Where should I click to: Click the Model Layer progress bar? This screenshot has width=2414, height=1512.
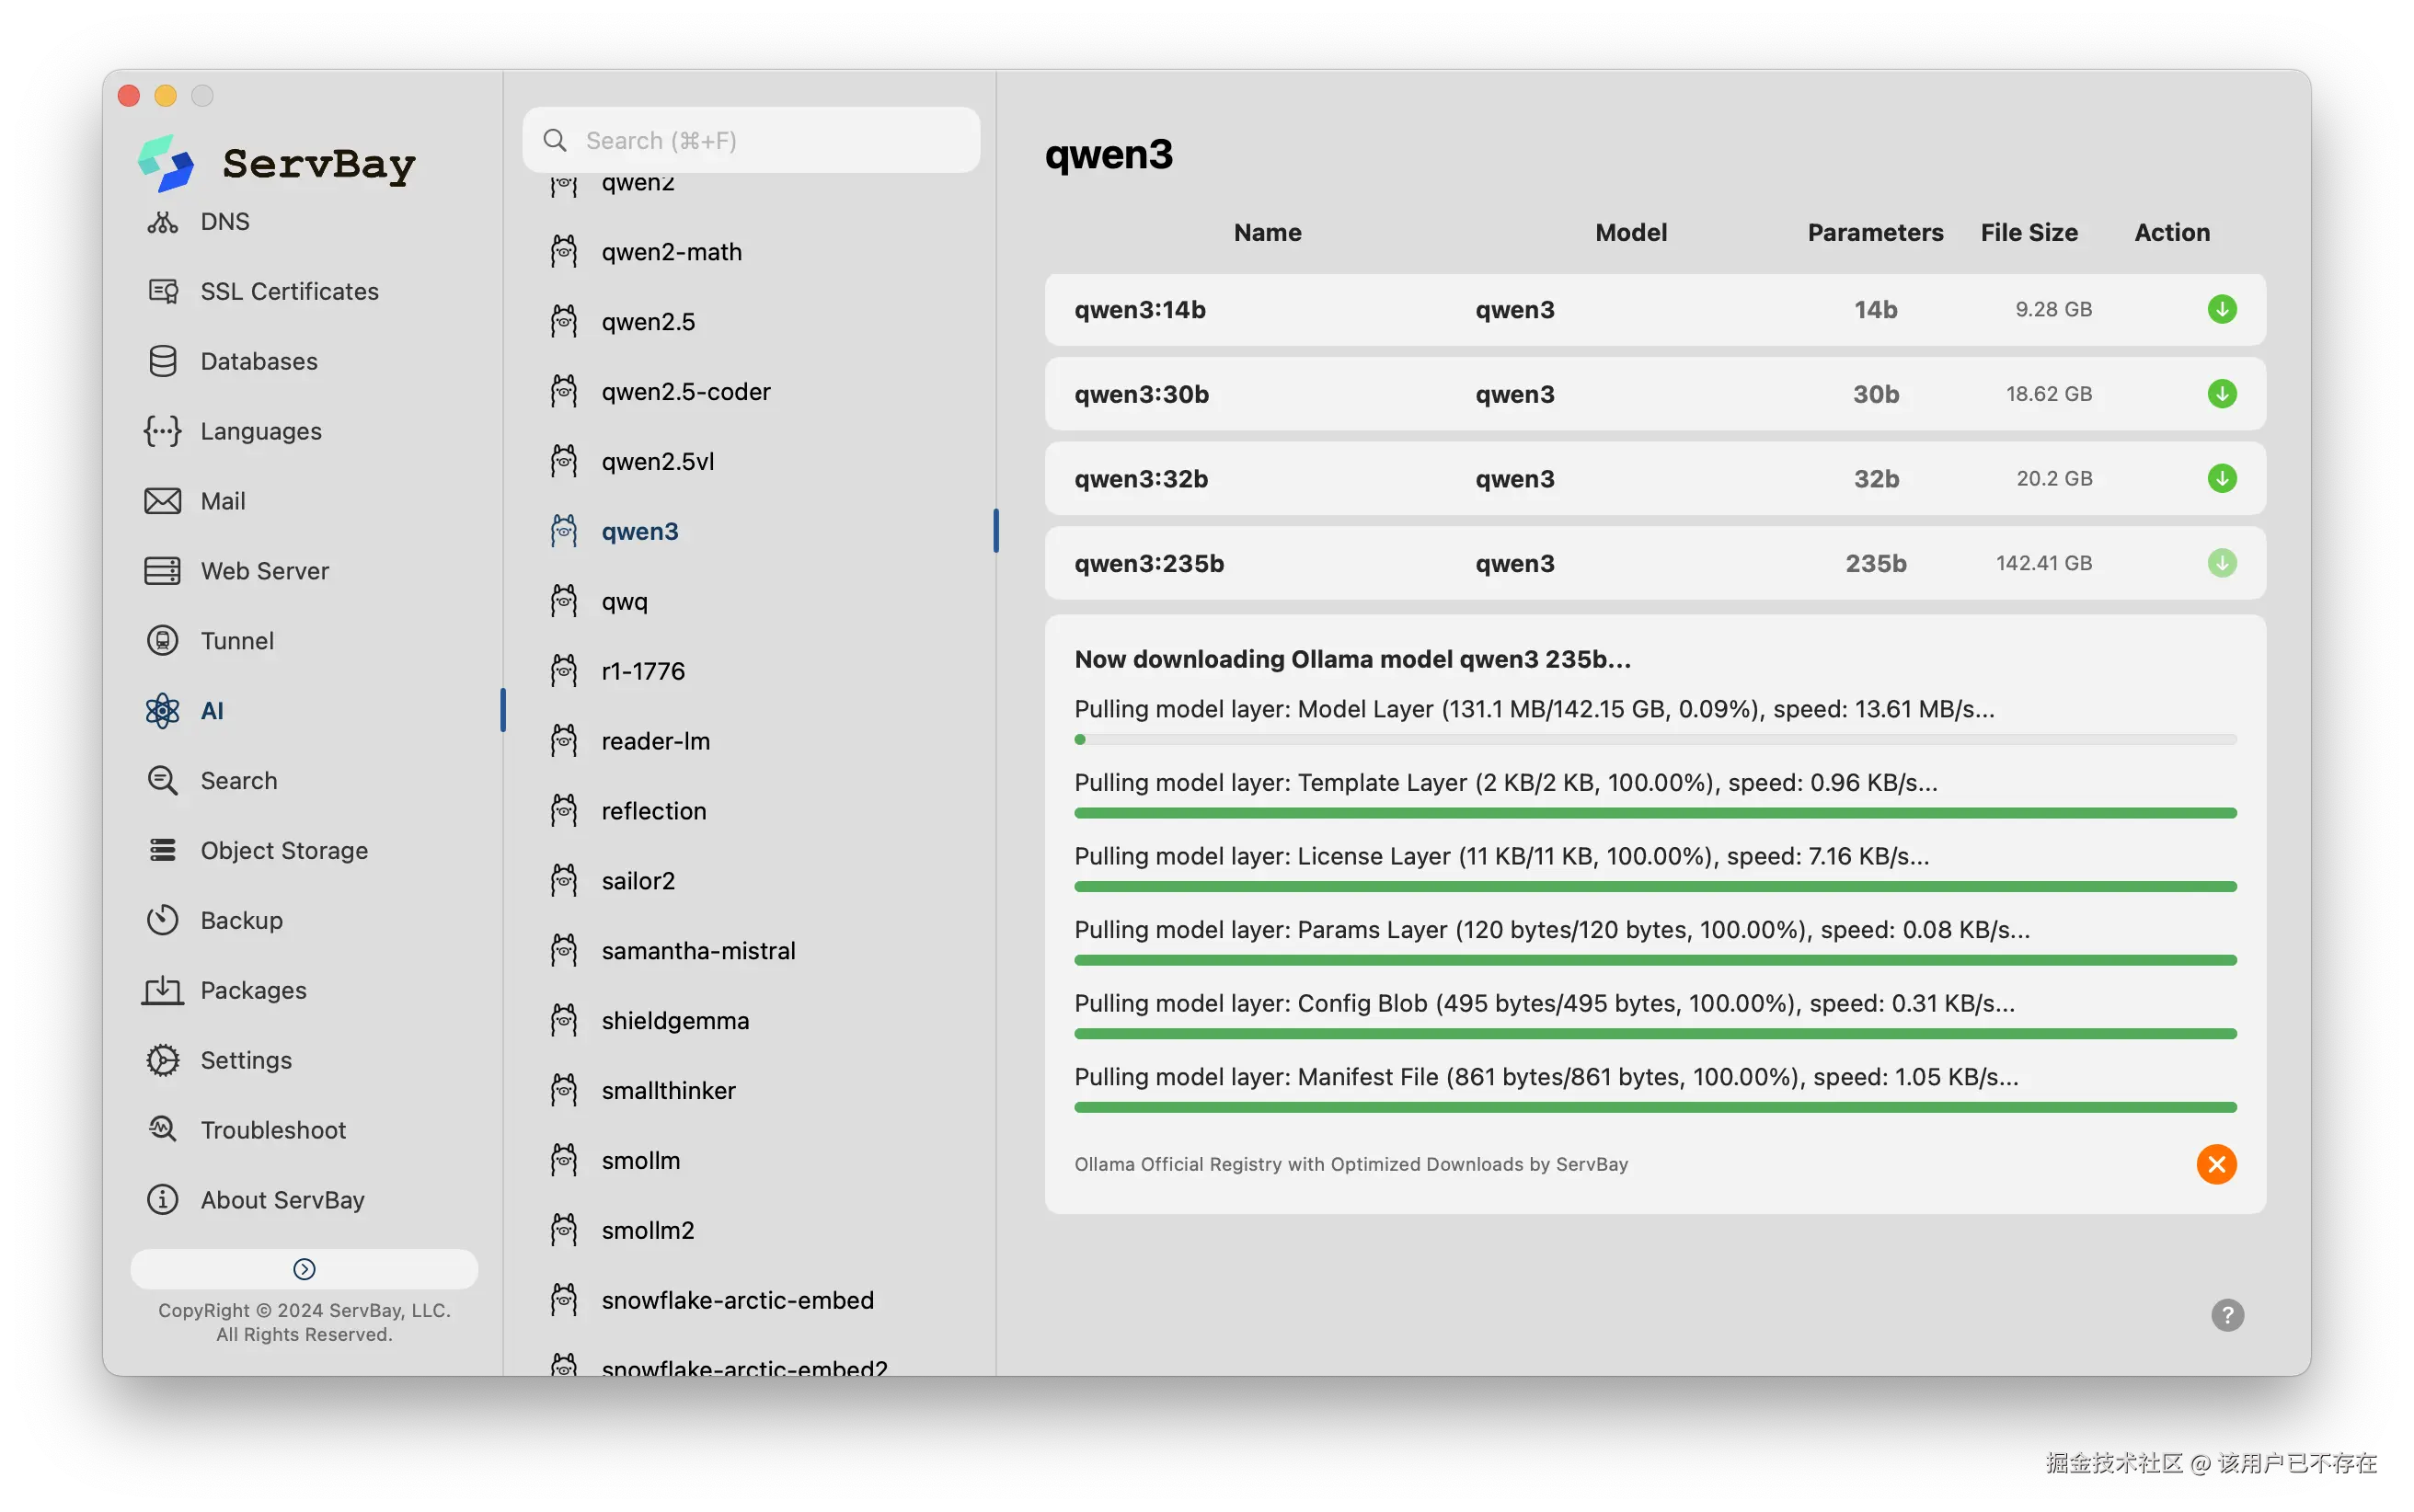tap(1654, 740)
